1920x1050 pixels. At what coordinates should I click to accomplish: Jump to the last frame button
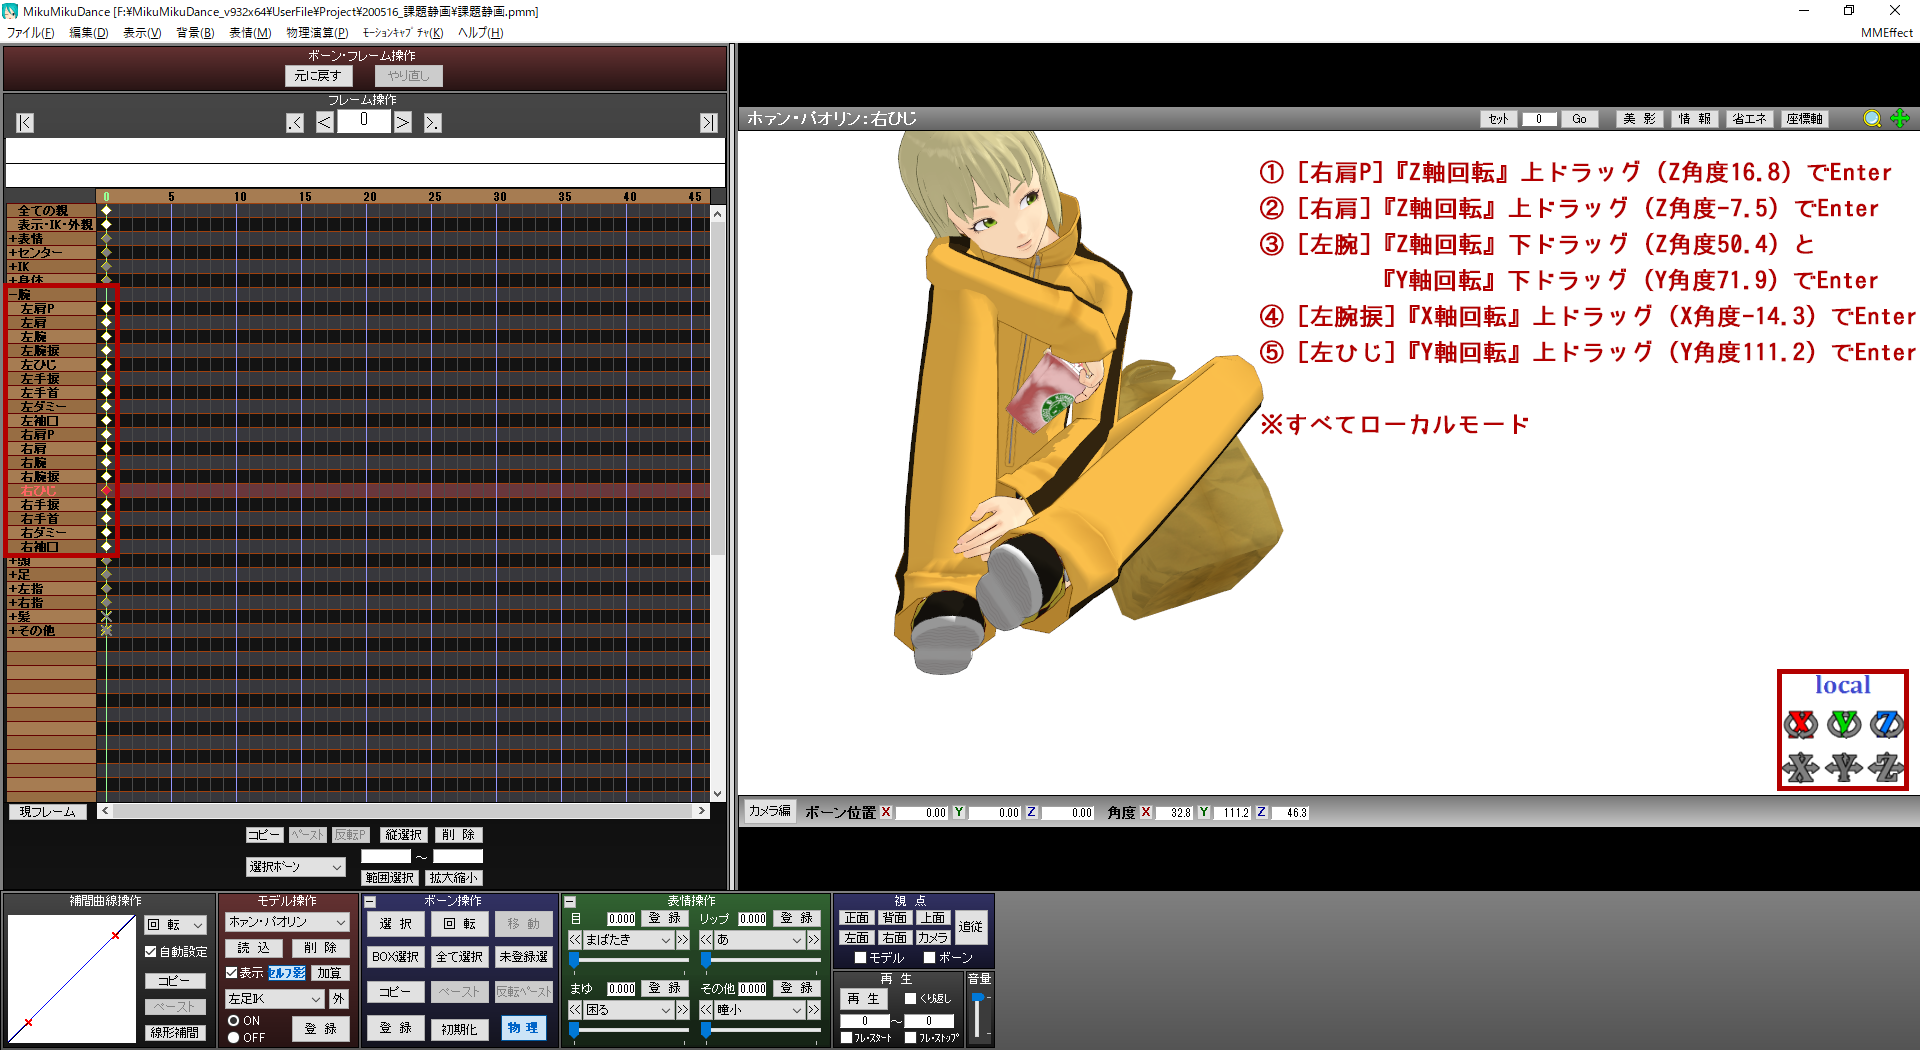pyautogui.click(x=708, y=123)
